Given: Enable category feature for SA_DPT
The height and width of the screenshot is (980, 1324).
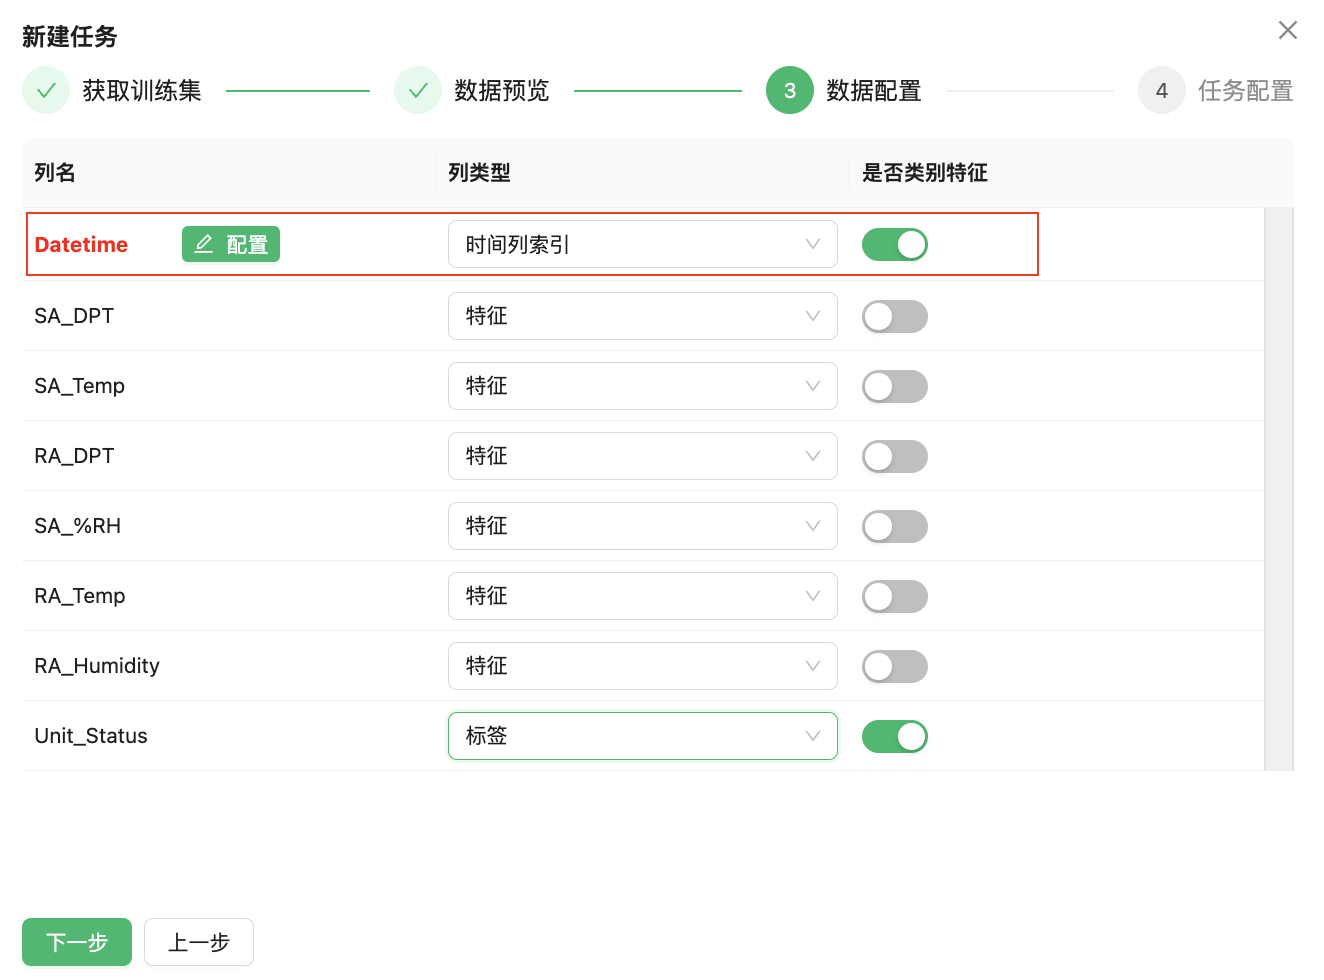Looking at the screenshot, I should (895, 316).
